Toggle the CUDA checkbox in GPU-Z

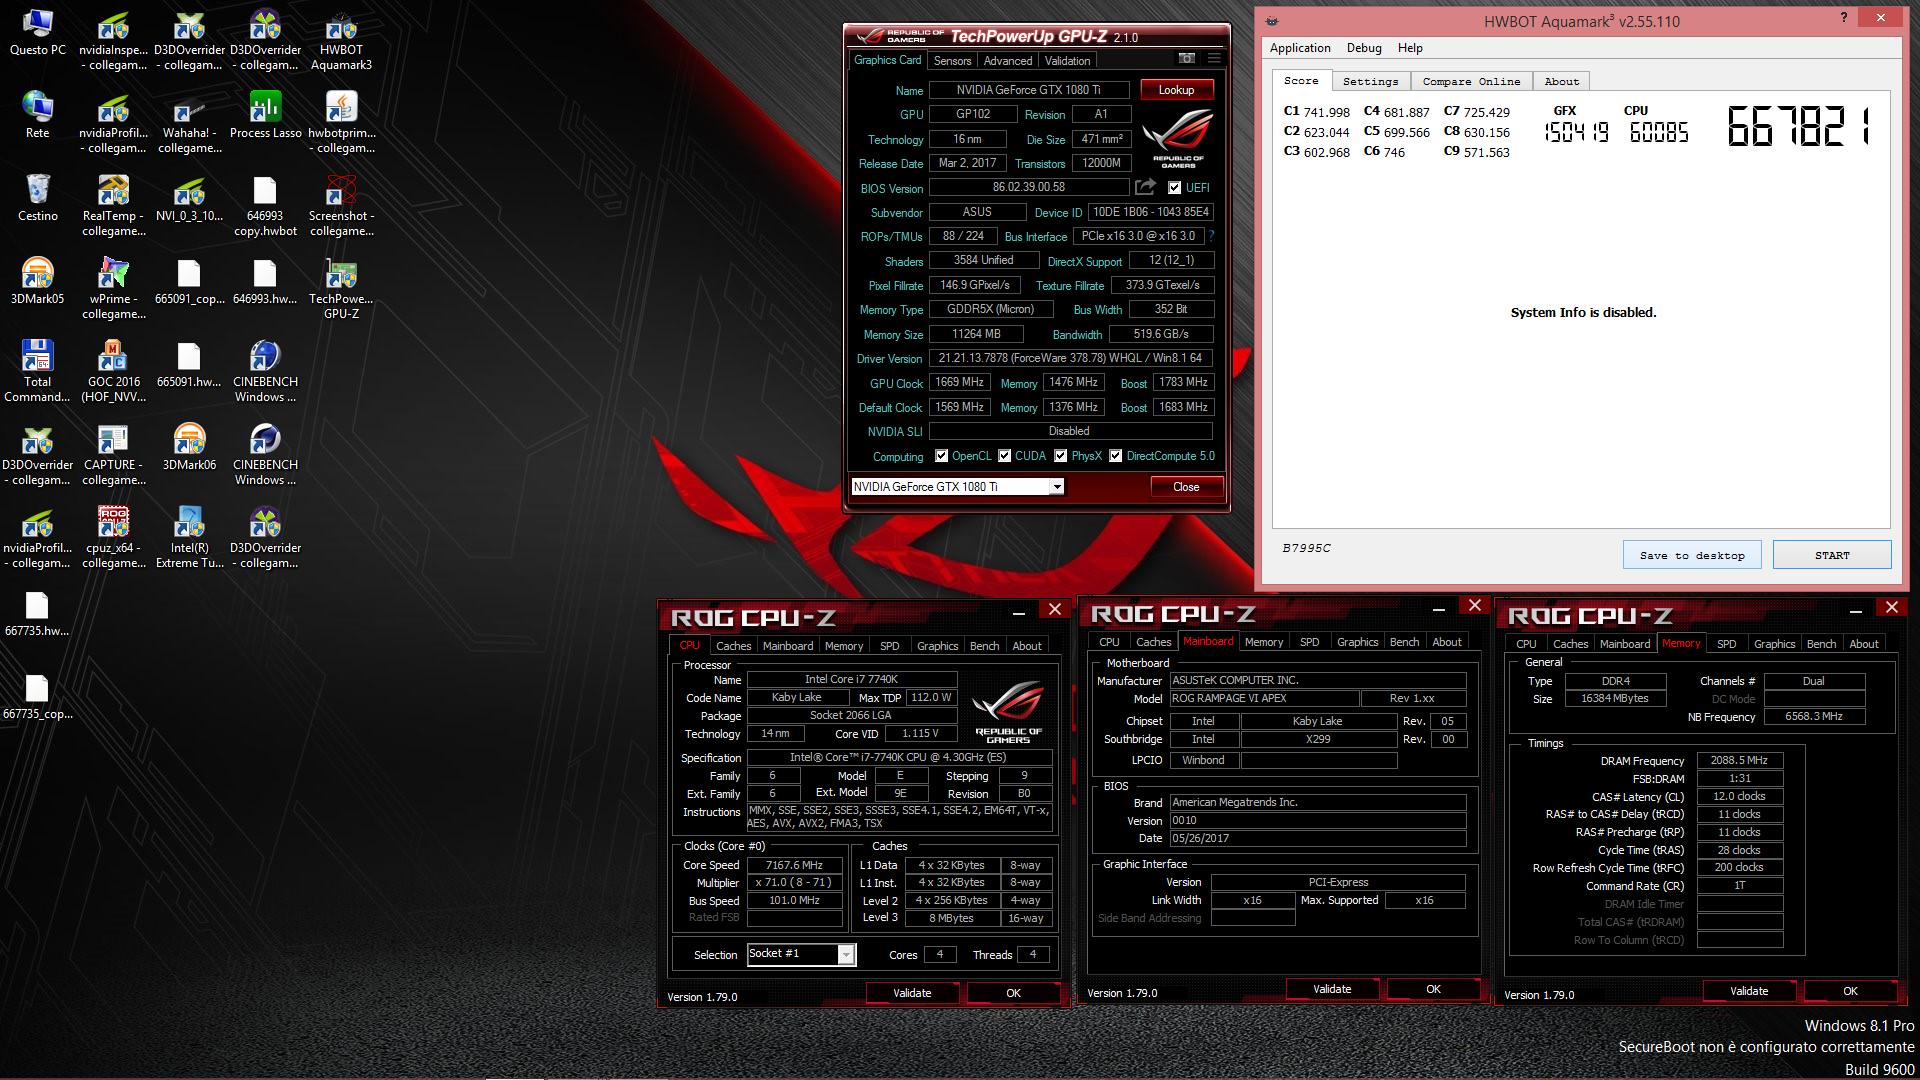tap(1004, 456)
